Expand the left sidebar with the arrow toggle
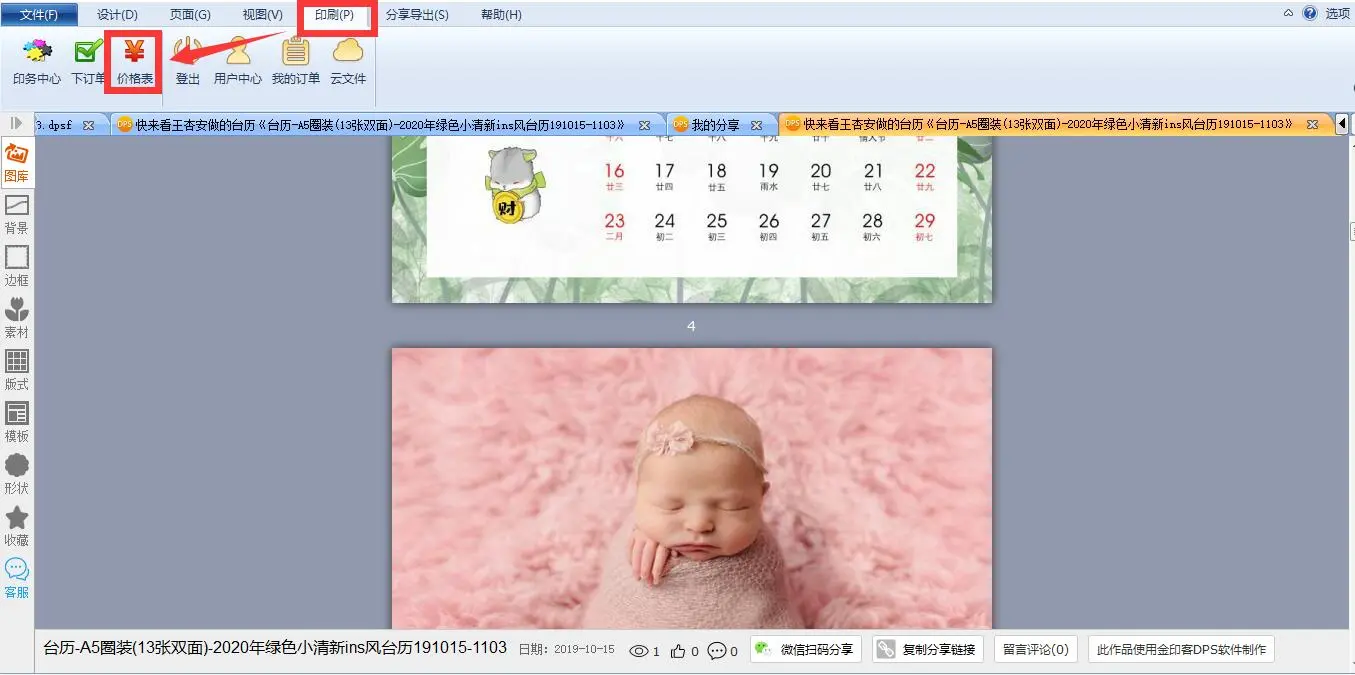1355x675 pixels. 16,124
